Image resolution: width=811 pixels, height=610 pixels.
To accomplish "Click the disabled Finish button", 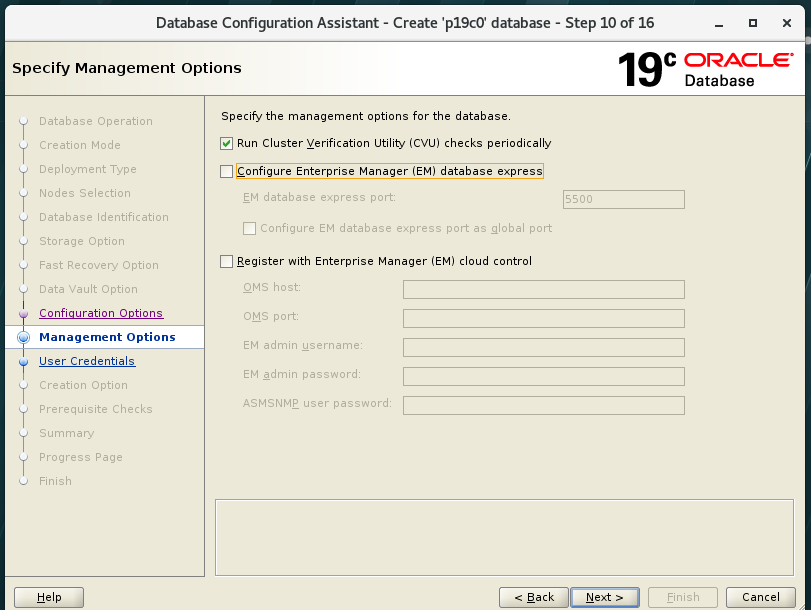I will coord(683,597).
